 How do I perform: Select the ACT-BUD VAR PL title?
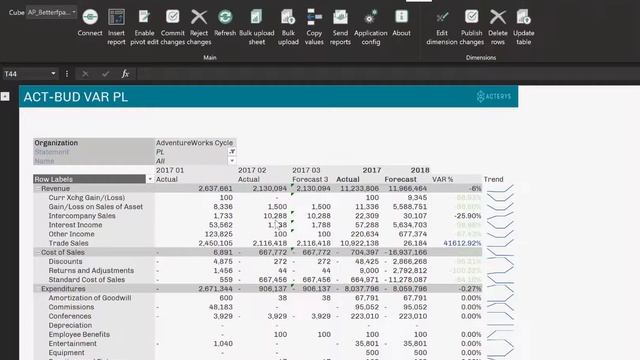(76, 97)
